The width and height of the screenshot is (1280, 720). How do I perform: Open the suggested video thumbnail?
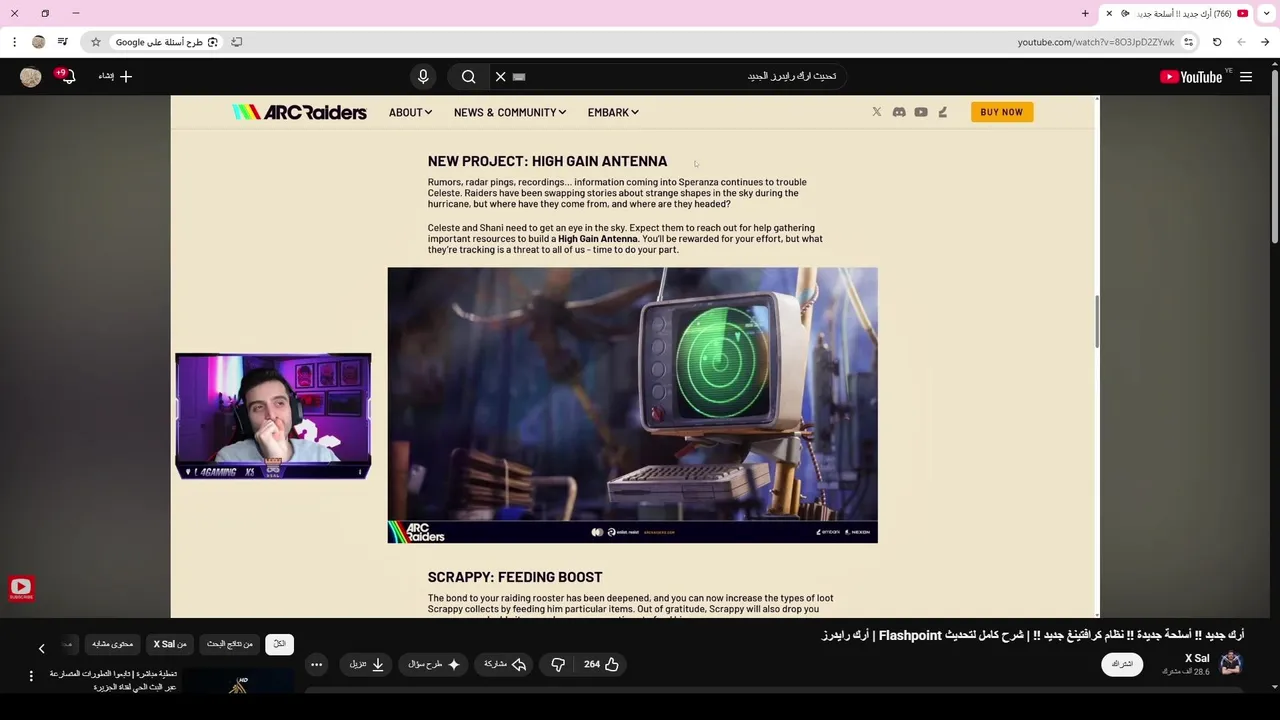(240, 682)
